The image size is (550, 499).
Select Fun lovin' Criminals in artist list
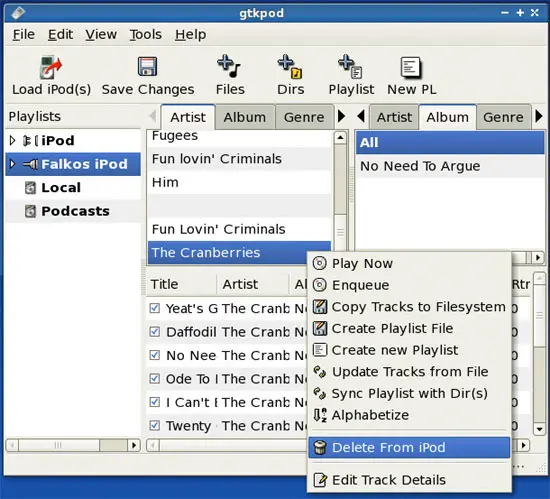point(217,159)
